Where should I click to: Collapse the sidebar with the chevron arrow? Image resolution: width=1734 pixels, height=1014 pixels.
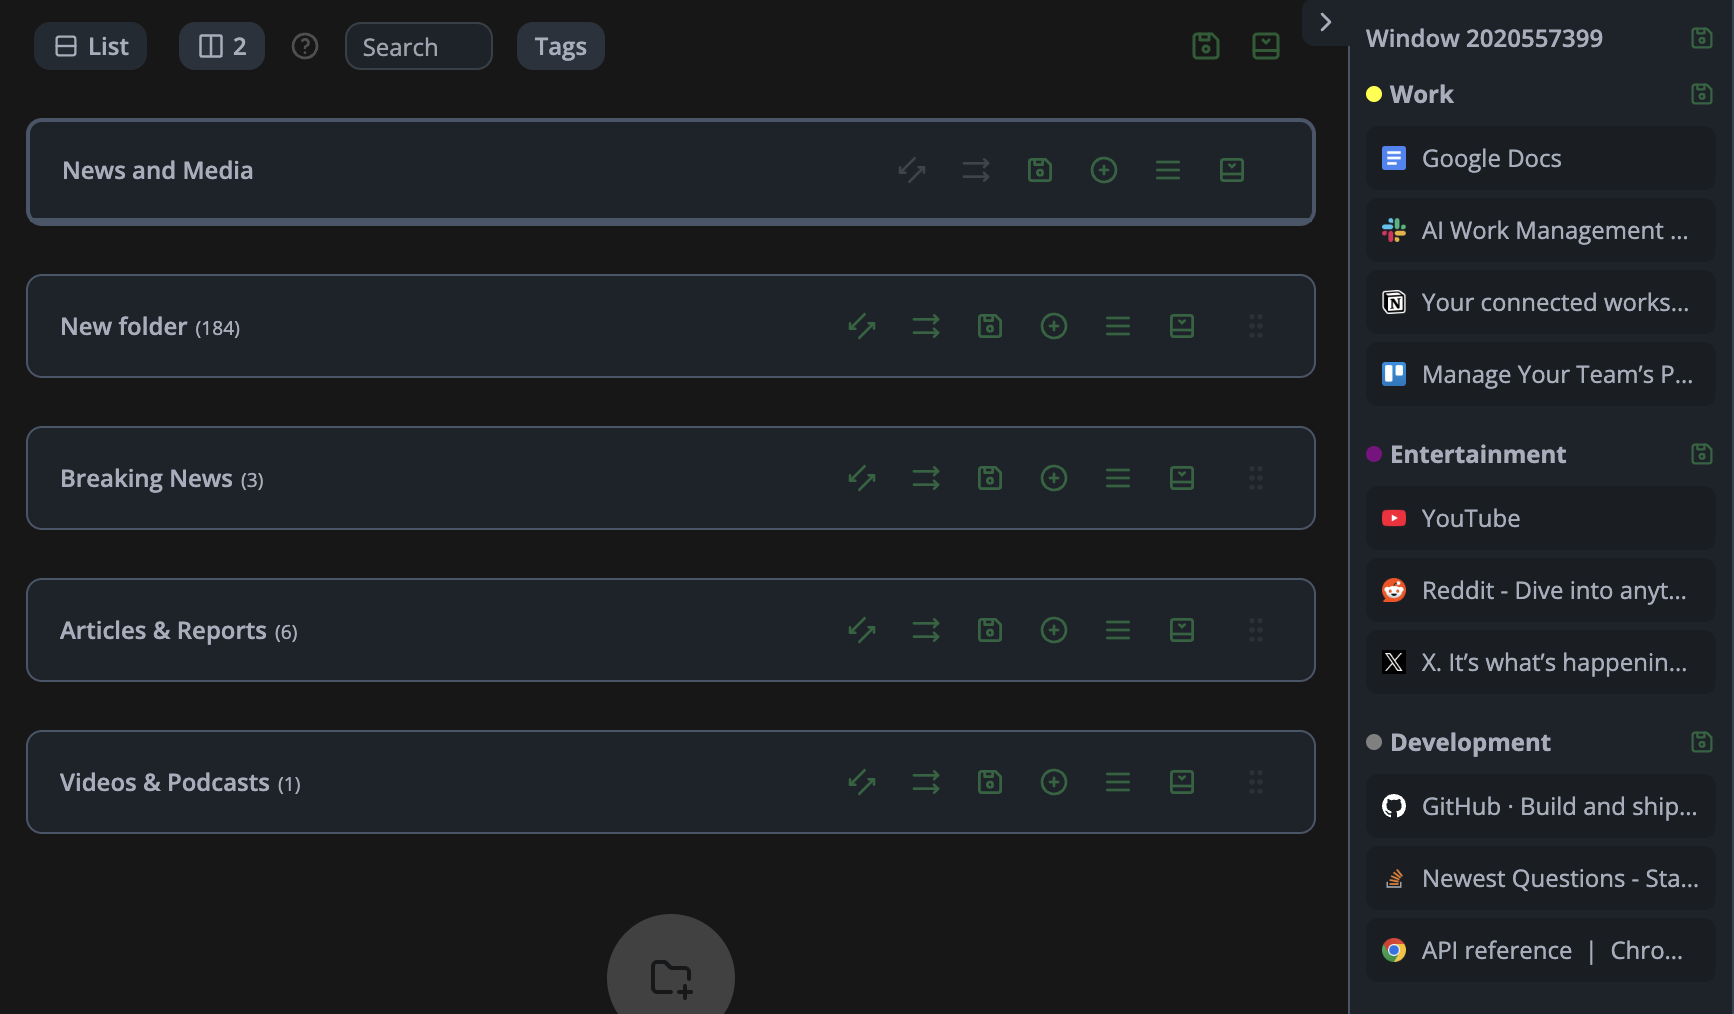pos(1325,21)
